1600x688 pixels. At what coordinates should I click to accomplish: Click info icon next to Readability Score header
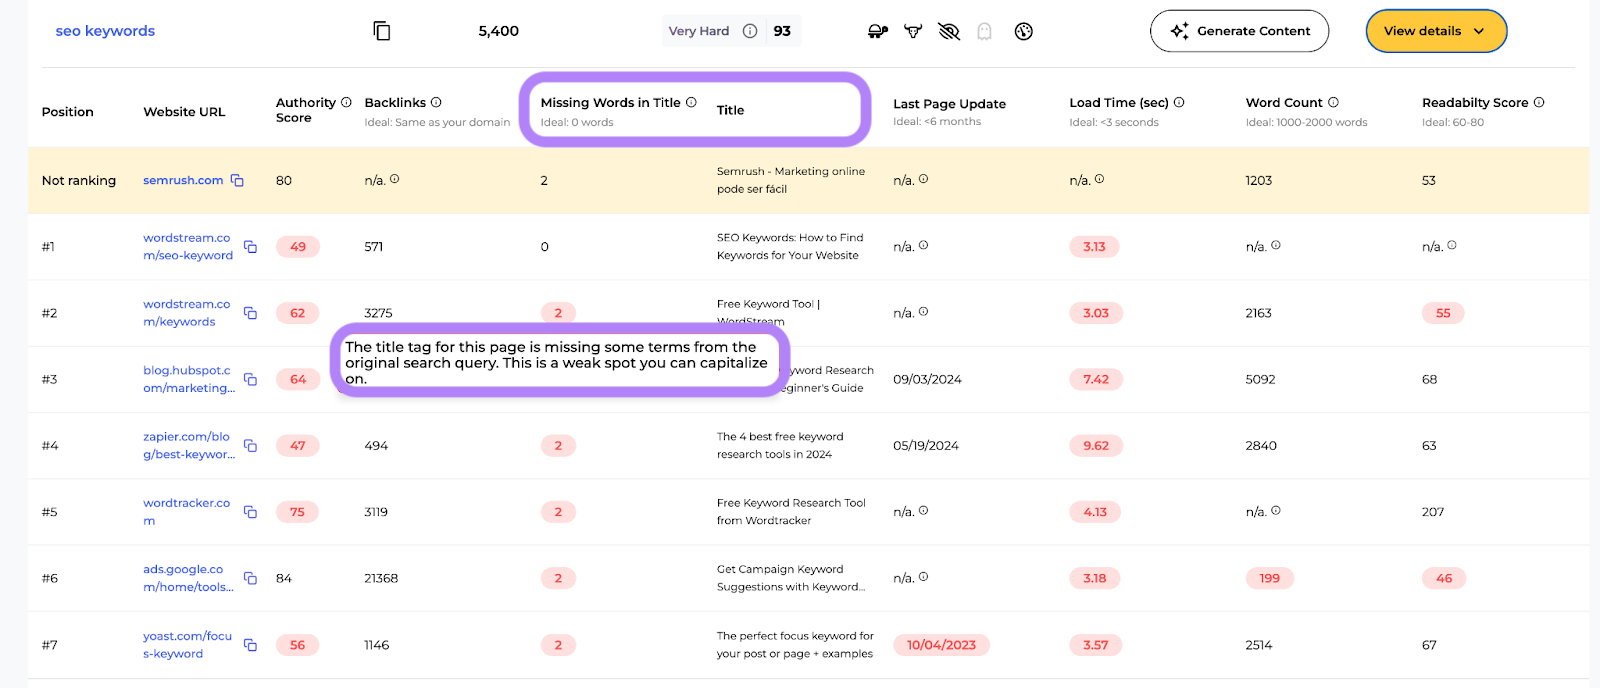click(1539, 102)
